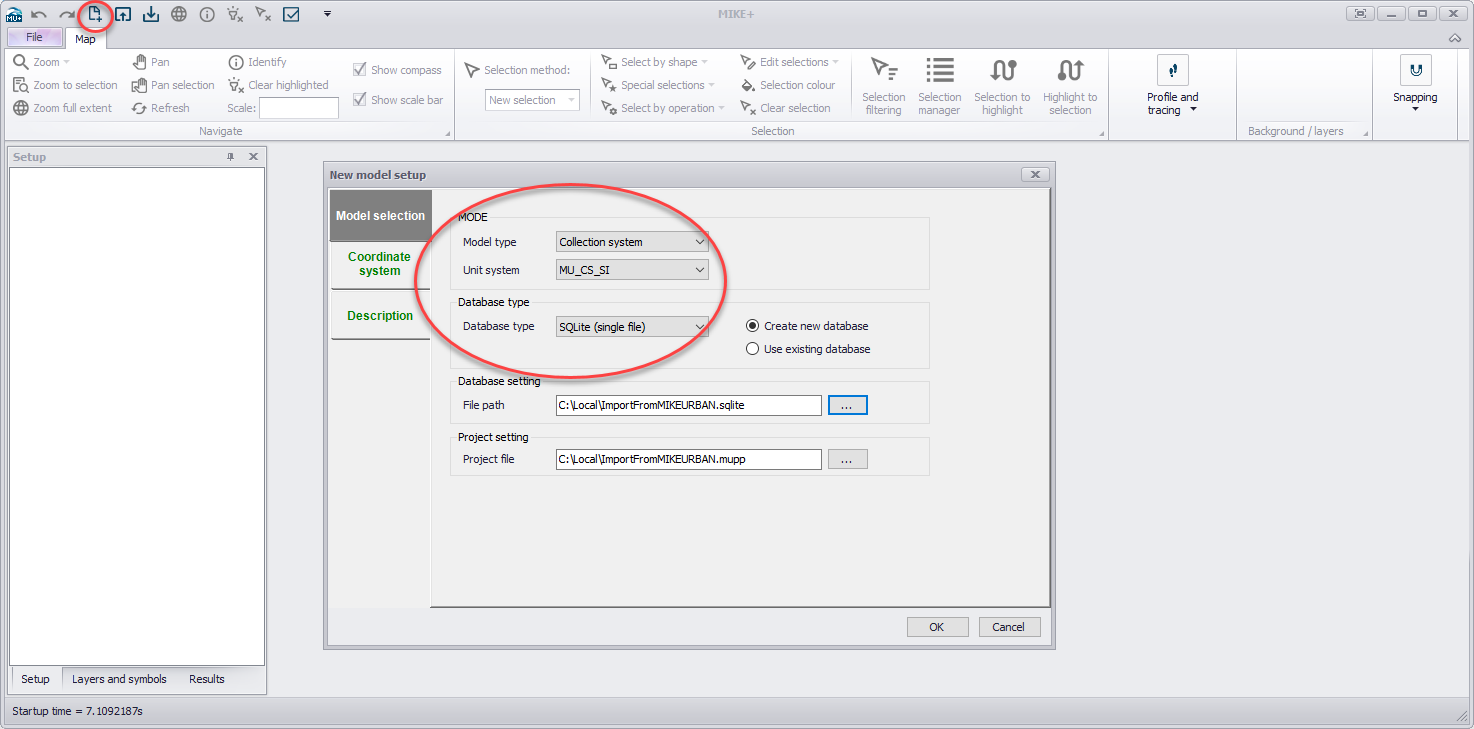Select Use existing database option
The width and height of the screenshot is (1474, 729).
click(753, 349)
